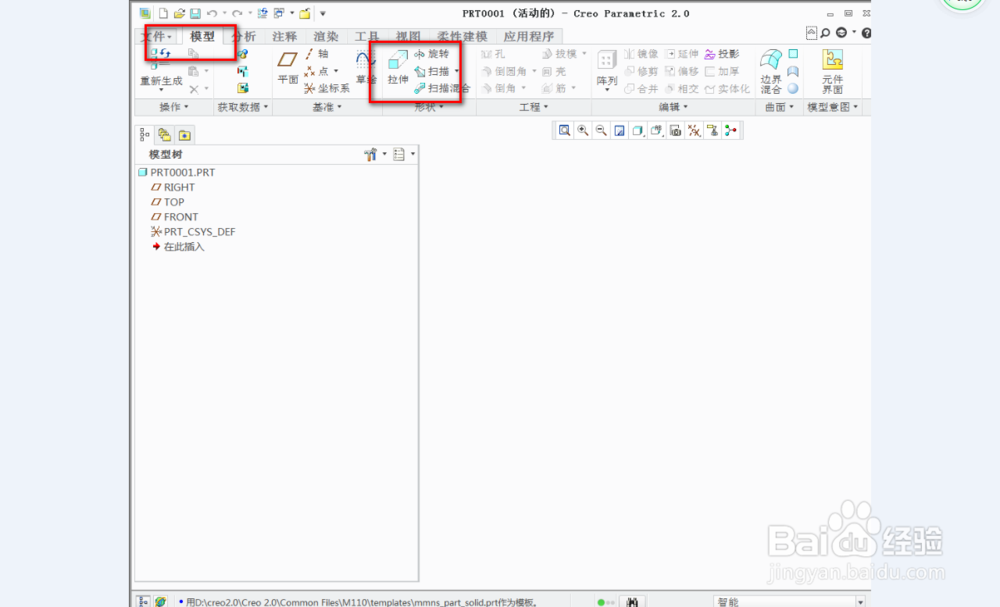This screenshot has width=1000, height=607.
Task: Select the RIGHT datum plane in model tree
Action: 173,187
